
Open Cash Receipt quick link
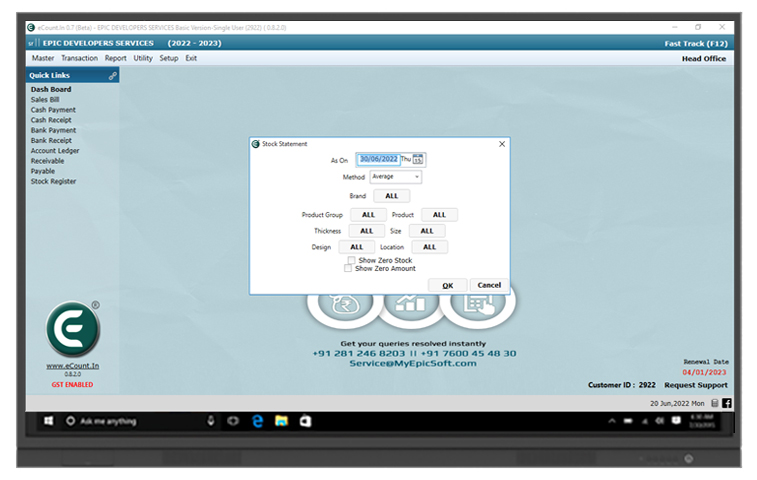point(51,120)
